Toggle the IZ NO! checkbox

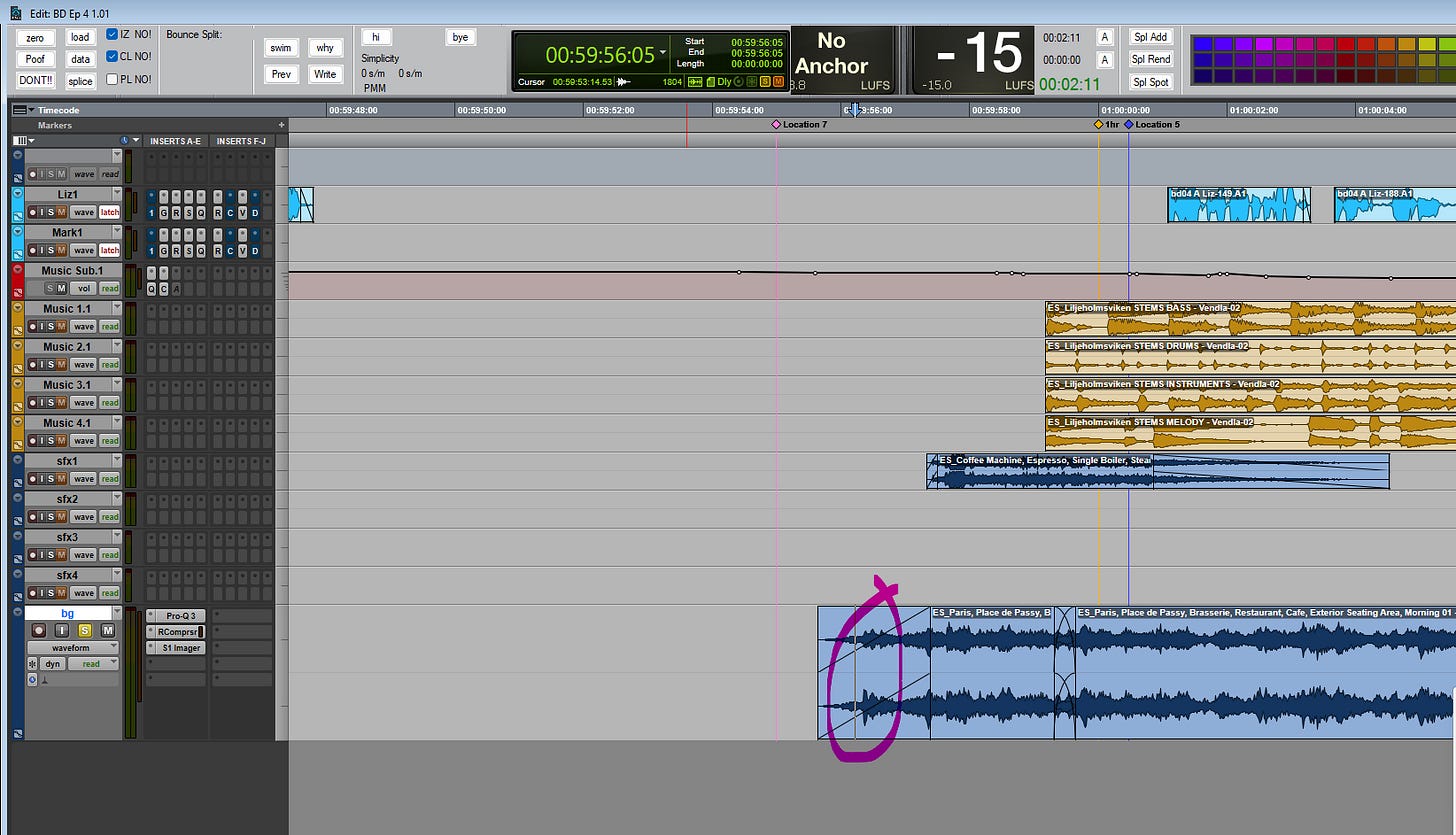coord(112,35)
